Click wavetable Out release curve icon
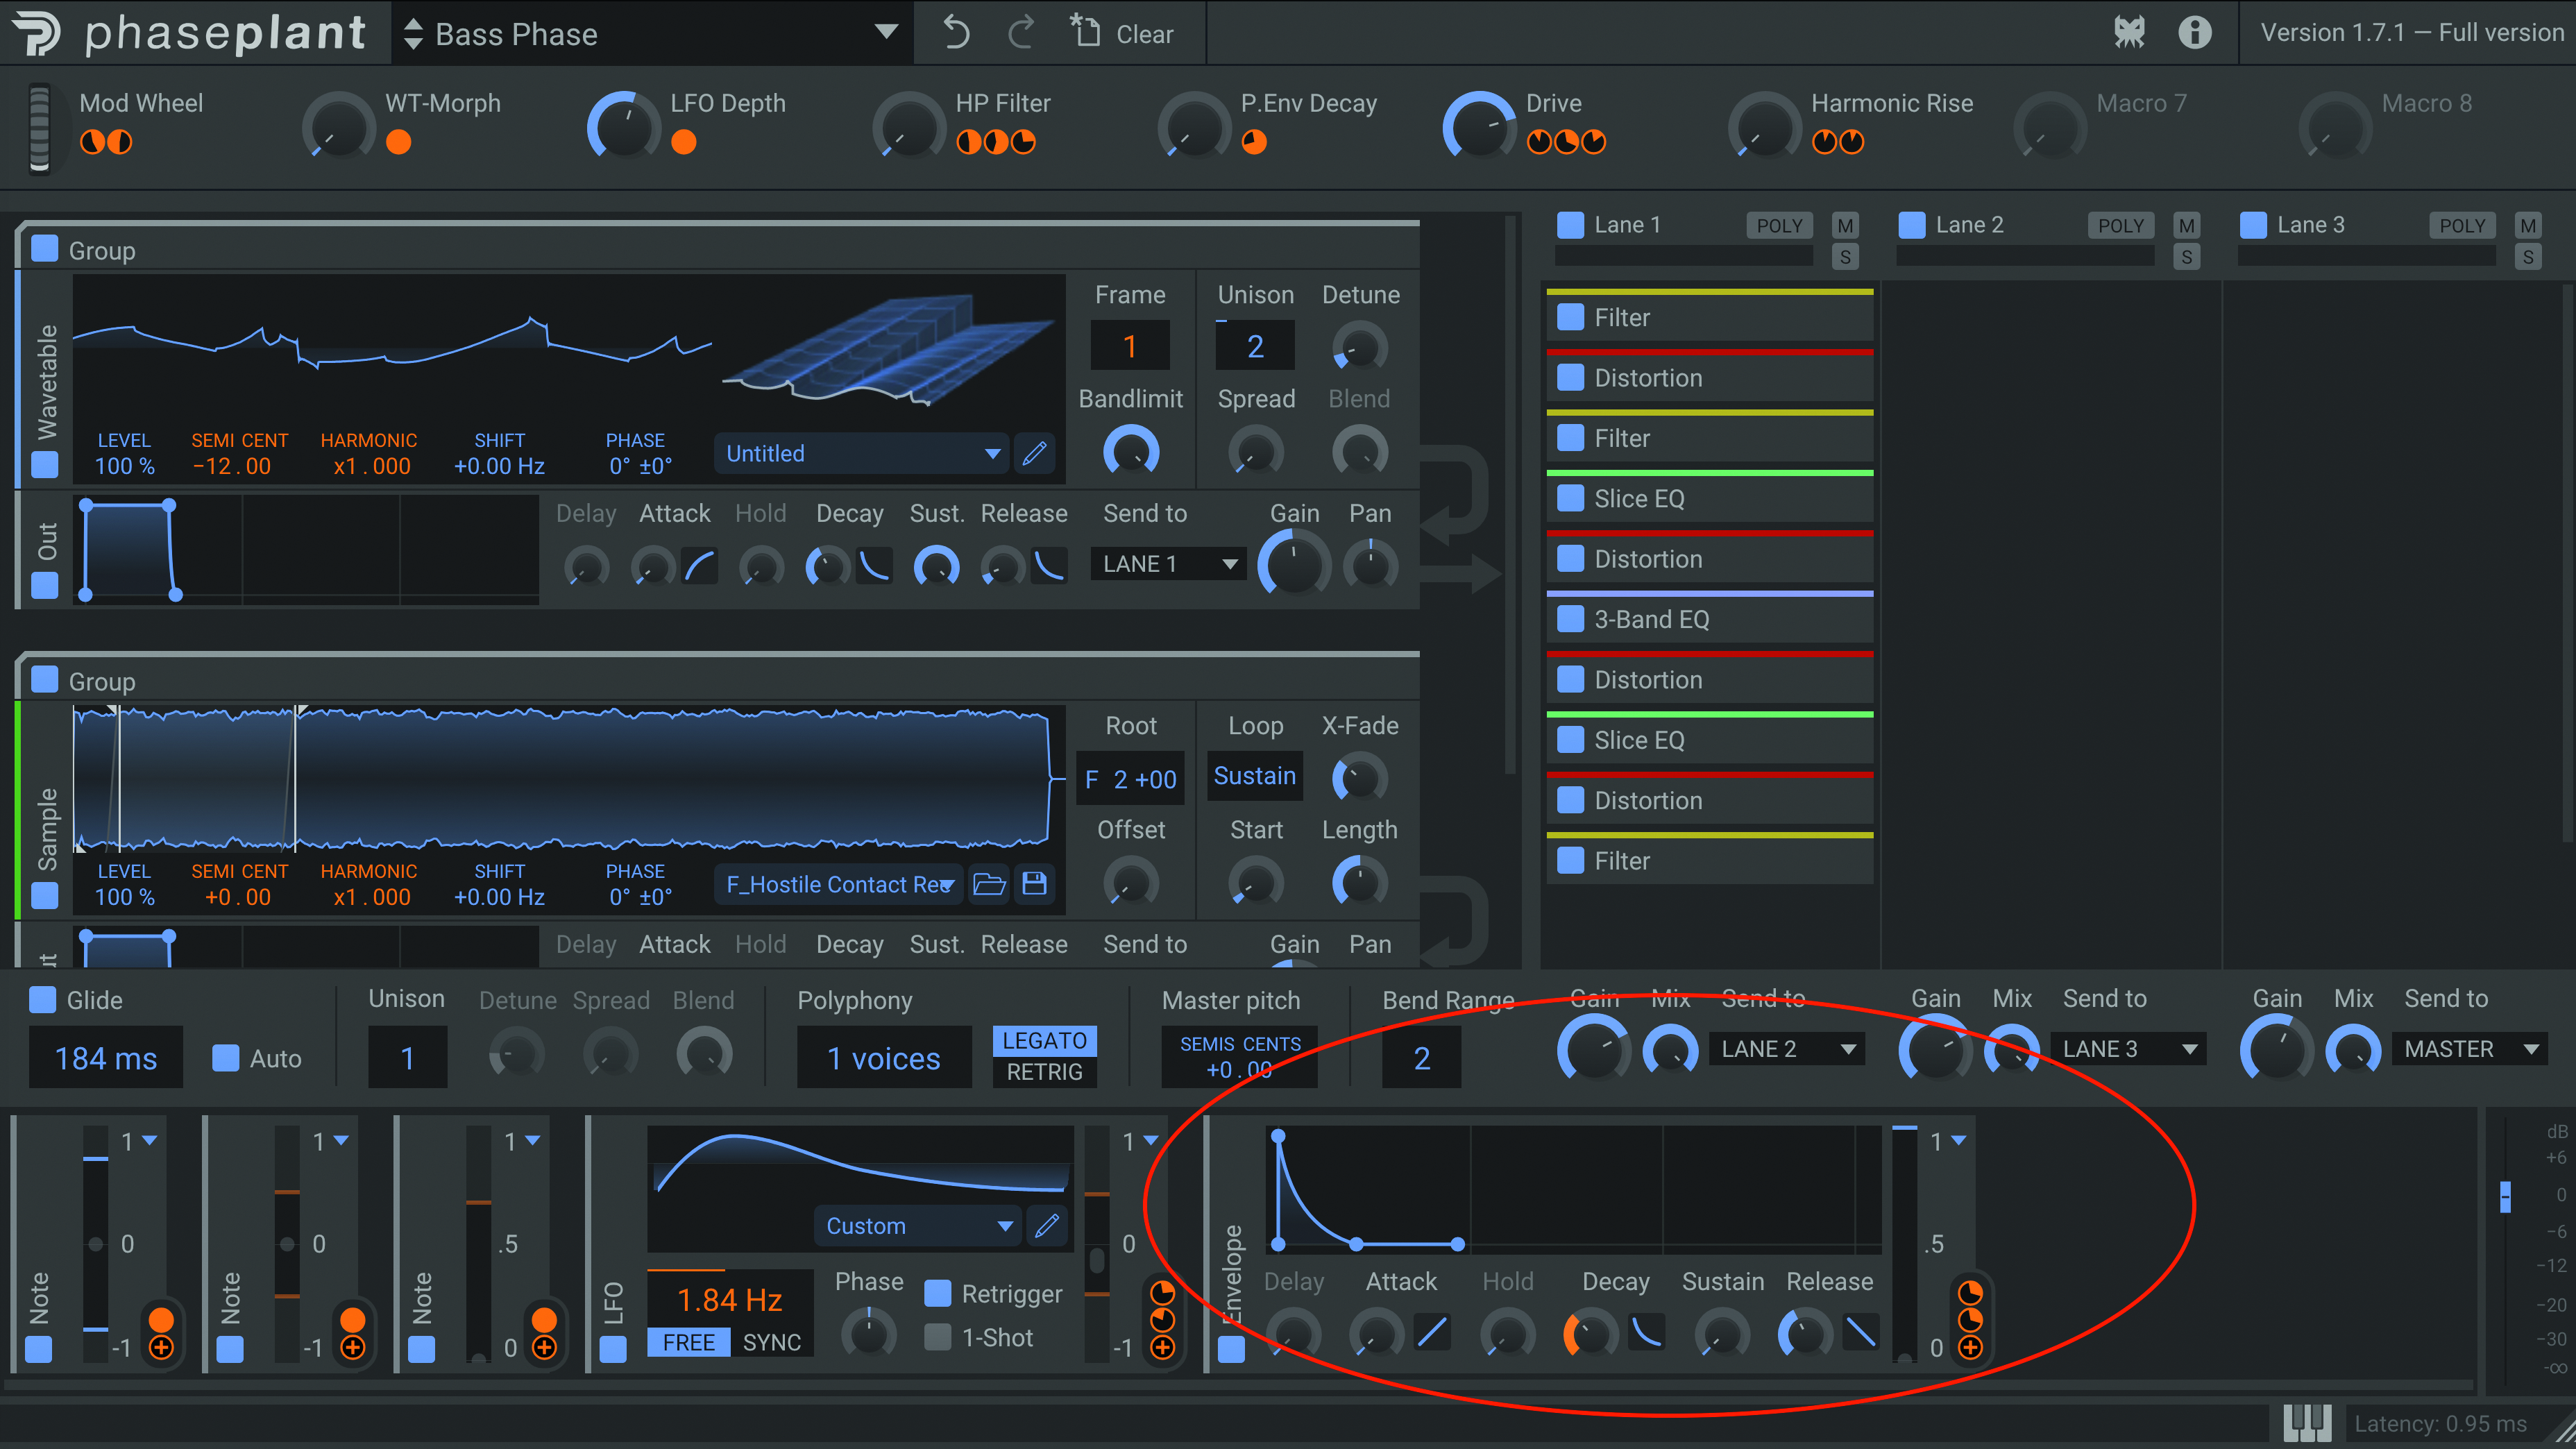The width and height of the screenshot is (2576, 1449). (x=1048, y=565)
